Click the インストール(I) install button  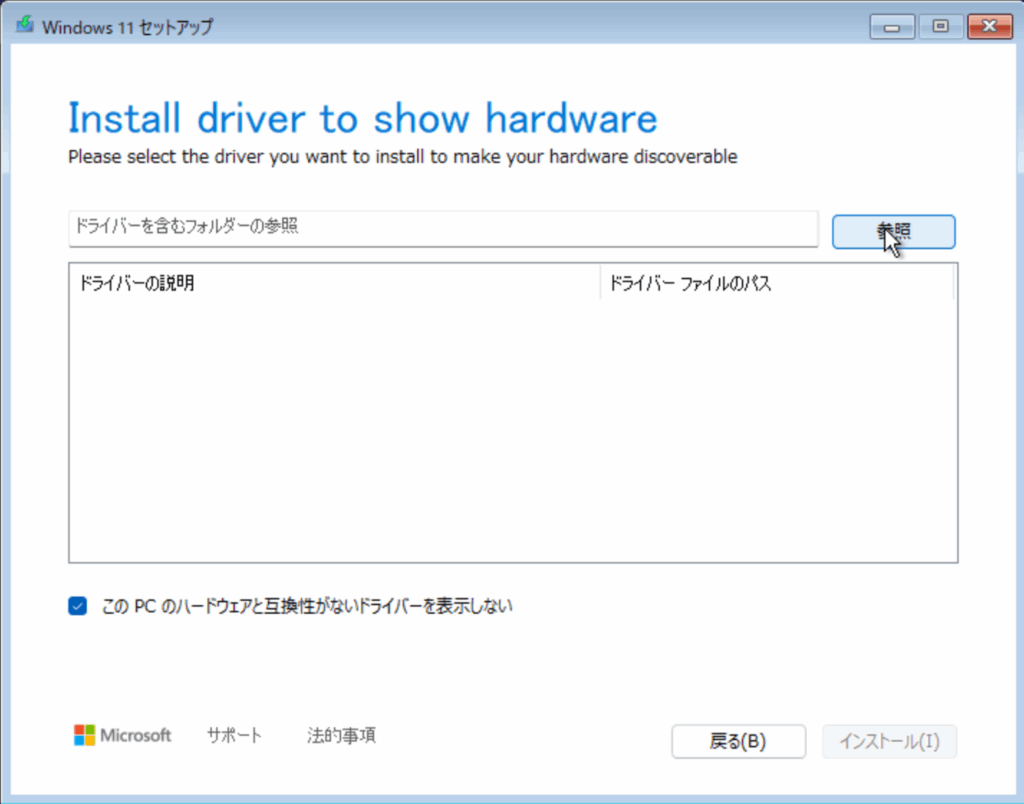tap(889, 741)
